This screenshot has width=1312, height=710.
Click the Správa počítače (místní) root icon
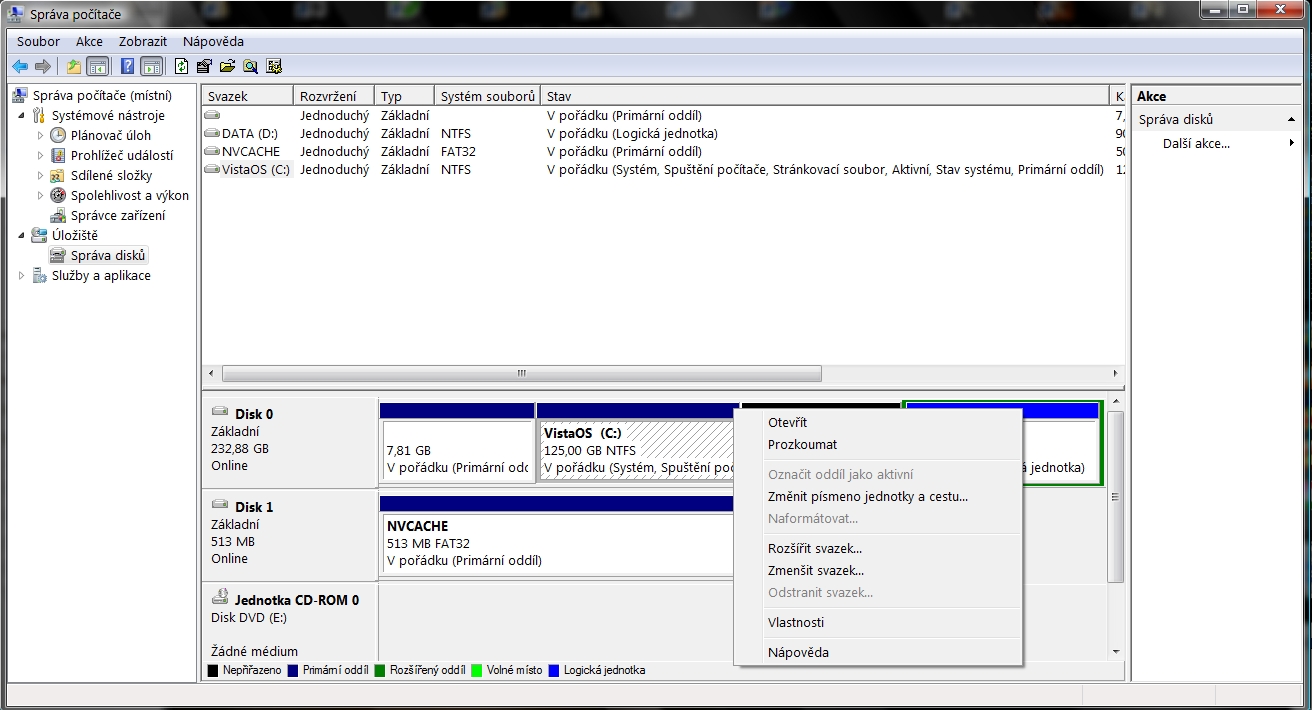[x=20, y=95]
